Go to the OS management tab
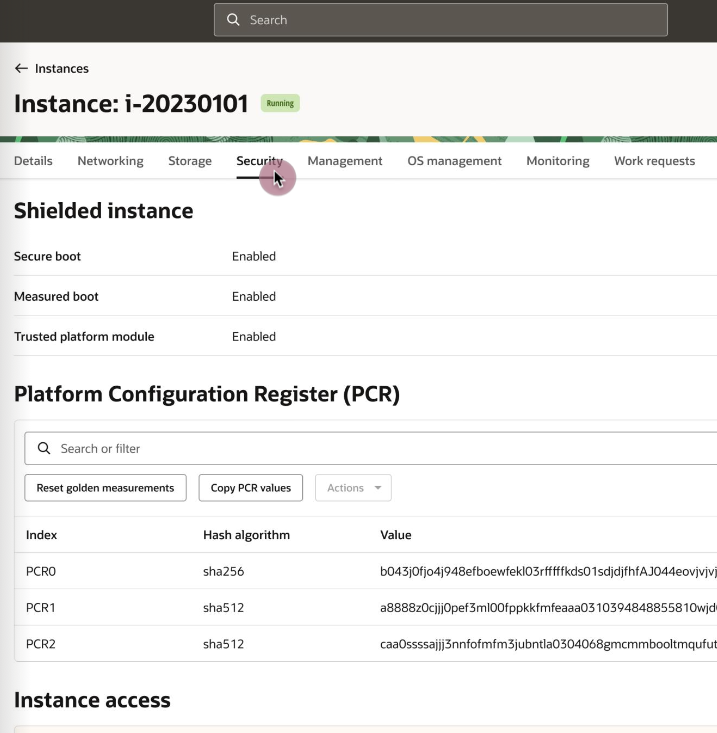Screen dimensions: 717x733 point(454,161)
